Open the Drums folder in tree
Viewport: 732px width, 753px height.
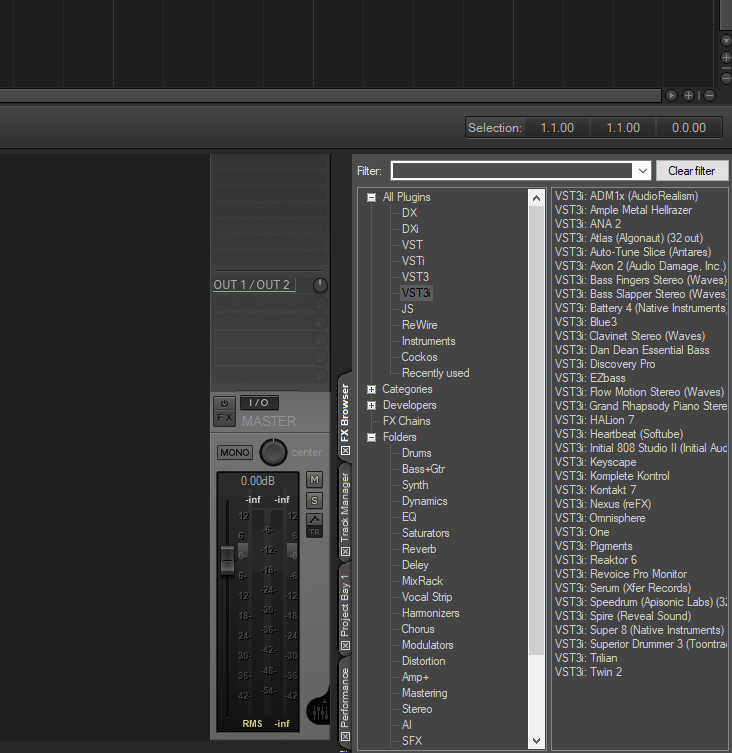click(x=416, y=453)
